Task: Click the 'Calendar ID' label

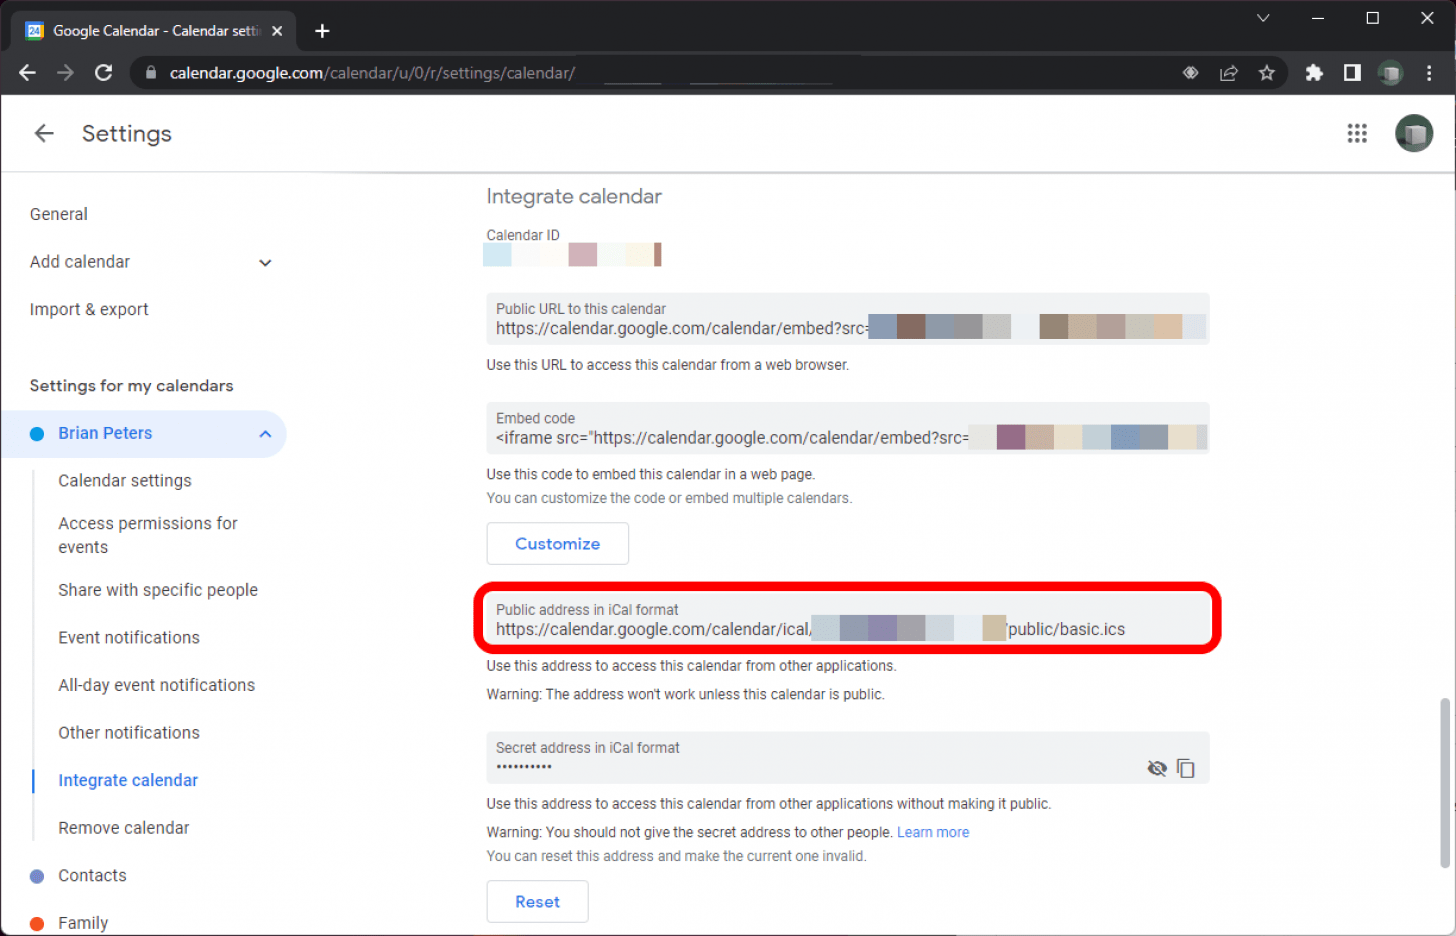Action: 523,235
